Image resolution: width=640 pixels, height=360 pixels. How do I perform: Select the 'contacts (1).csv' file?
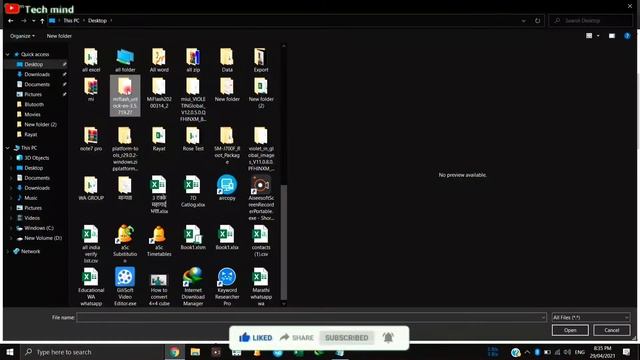[261, 241]
